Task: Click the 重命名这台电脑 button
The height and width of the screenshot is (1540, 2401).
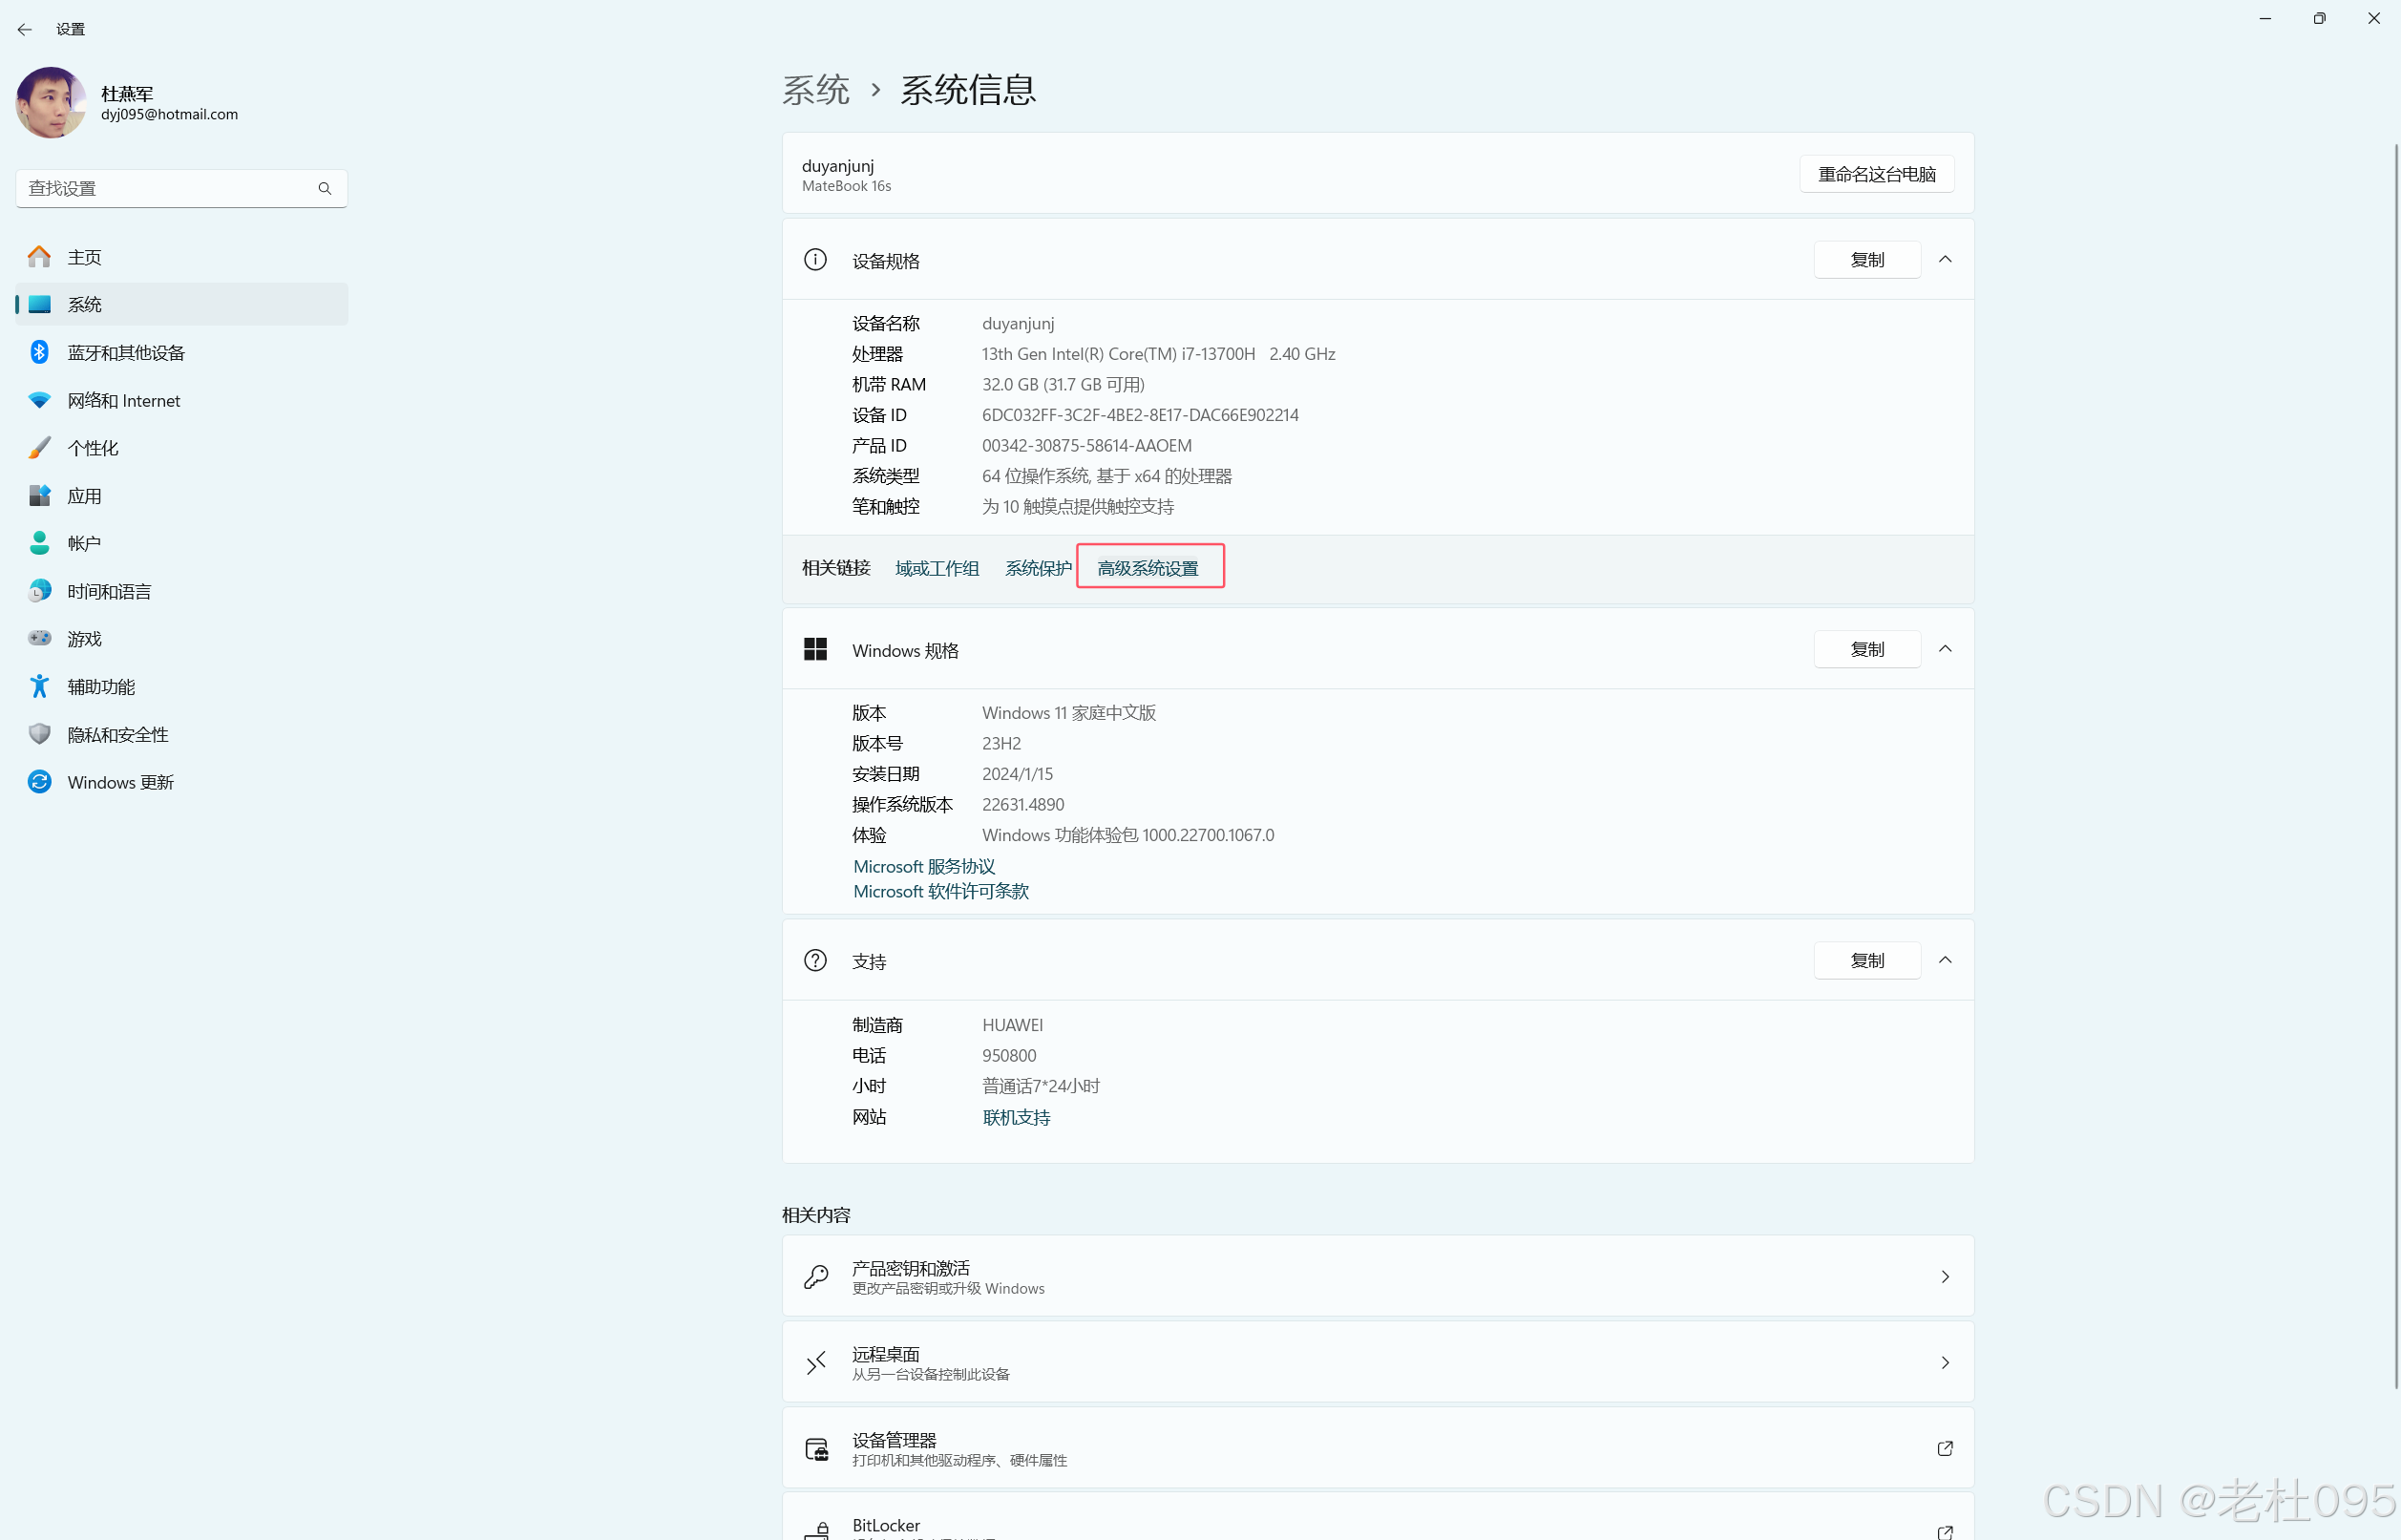Action: tap(1876, 174)
